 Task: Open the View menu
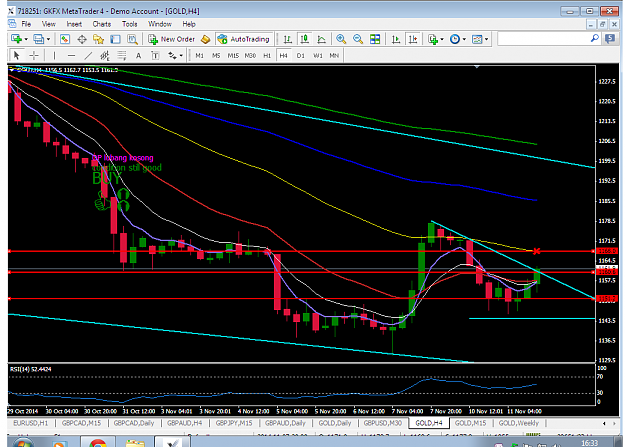49,24
